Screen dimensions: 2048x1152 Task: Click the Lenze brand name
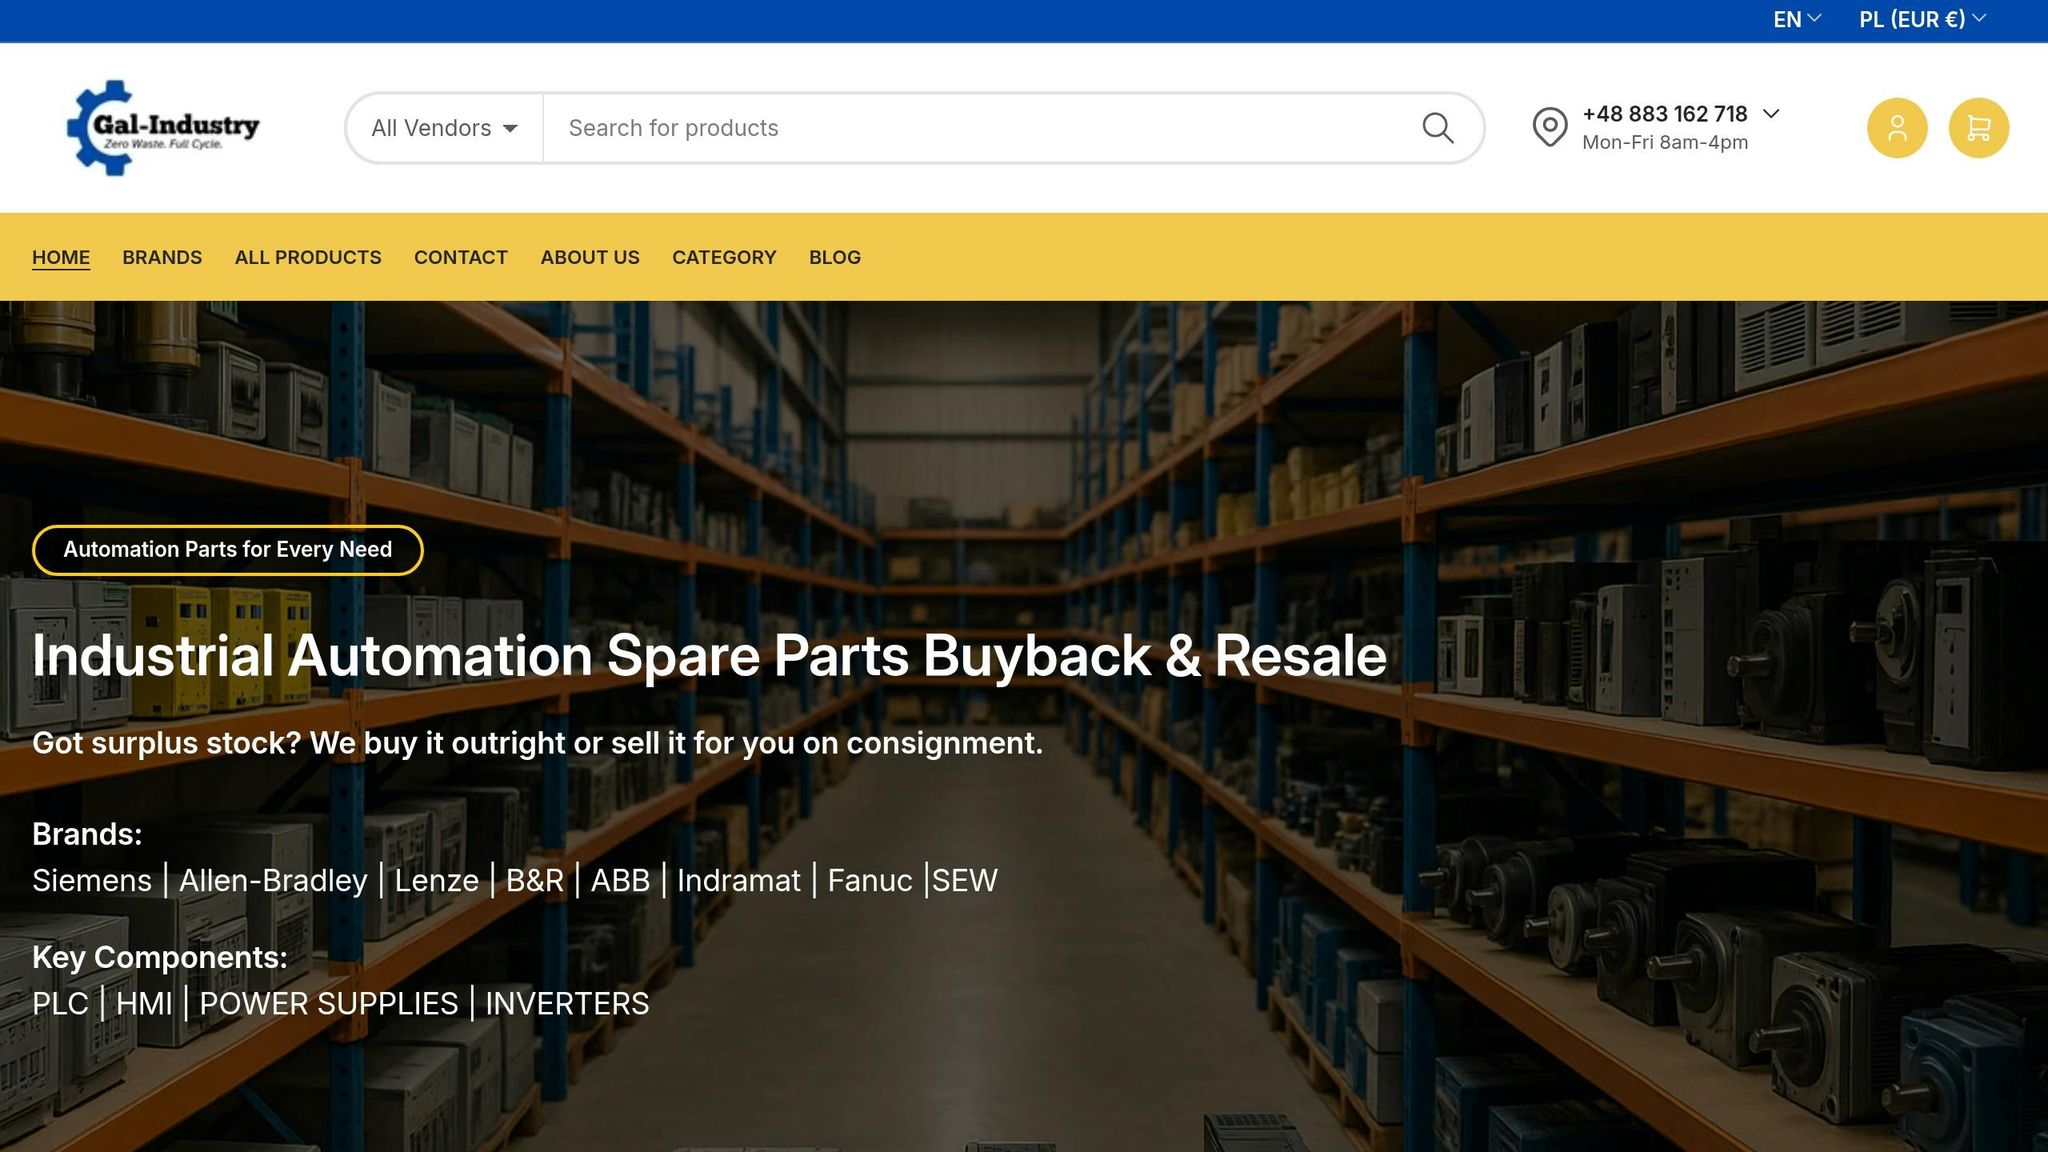(437, 880)
